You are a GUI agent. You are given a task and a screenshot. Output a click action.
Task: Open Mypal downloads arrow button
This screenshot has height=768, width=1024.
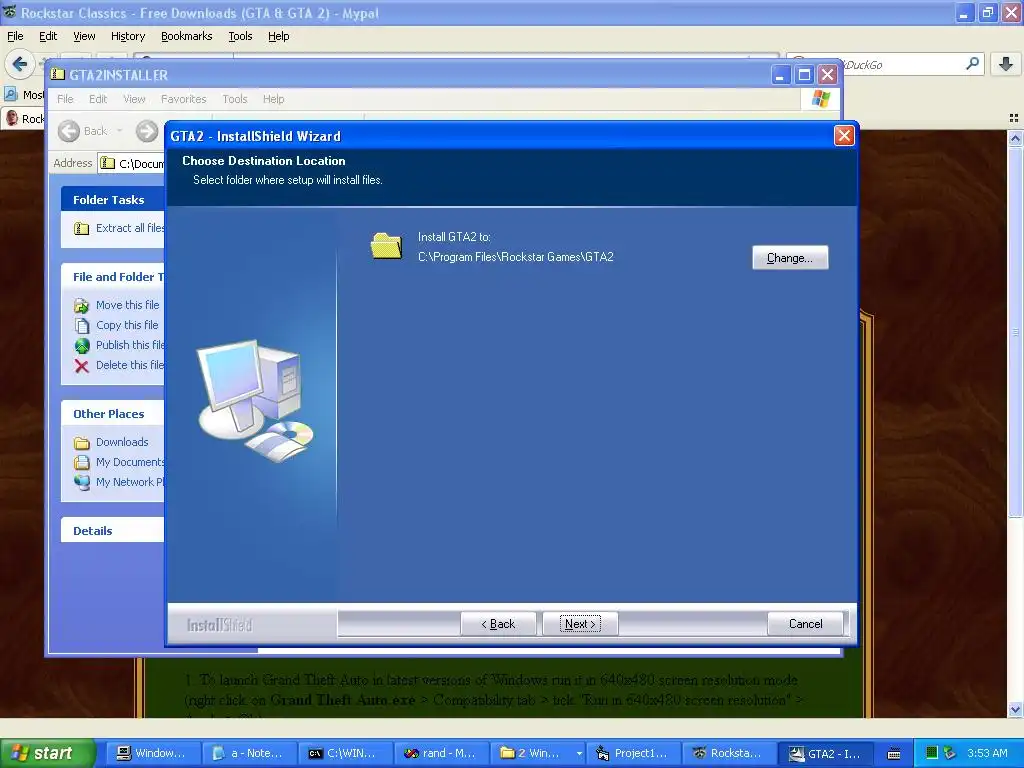[1006, 63]
